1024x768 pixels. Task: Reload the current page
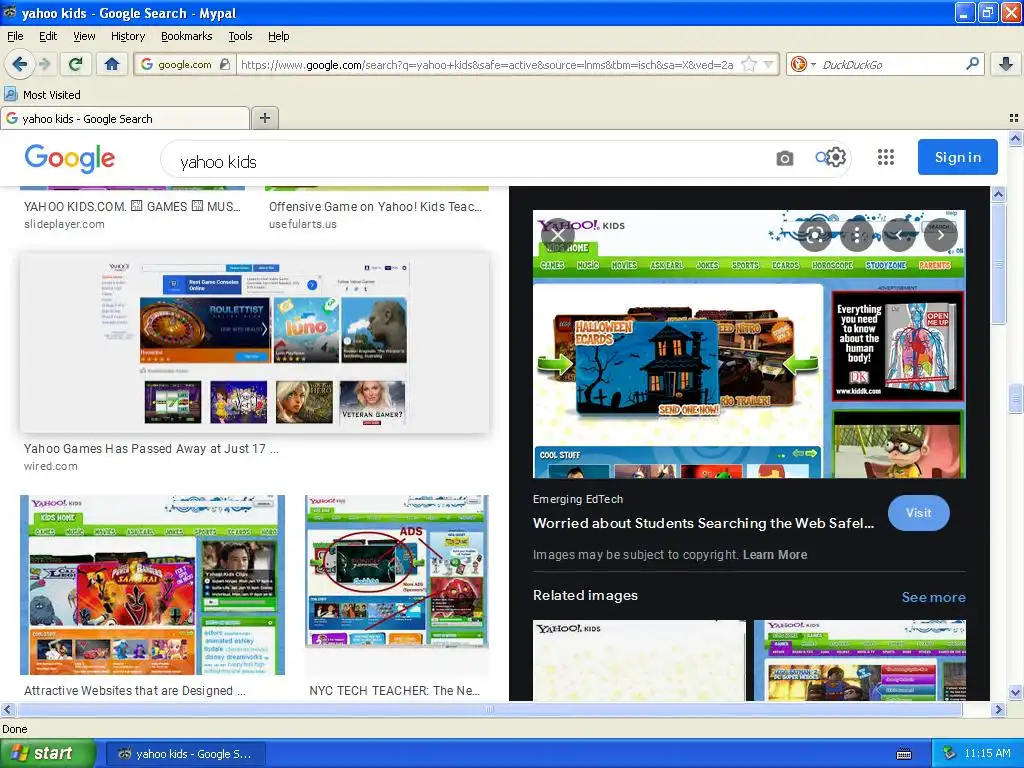tap(76, 64)
